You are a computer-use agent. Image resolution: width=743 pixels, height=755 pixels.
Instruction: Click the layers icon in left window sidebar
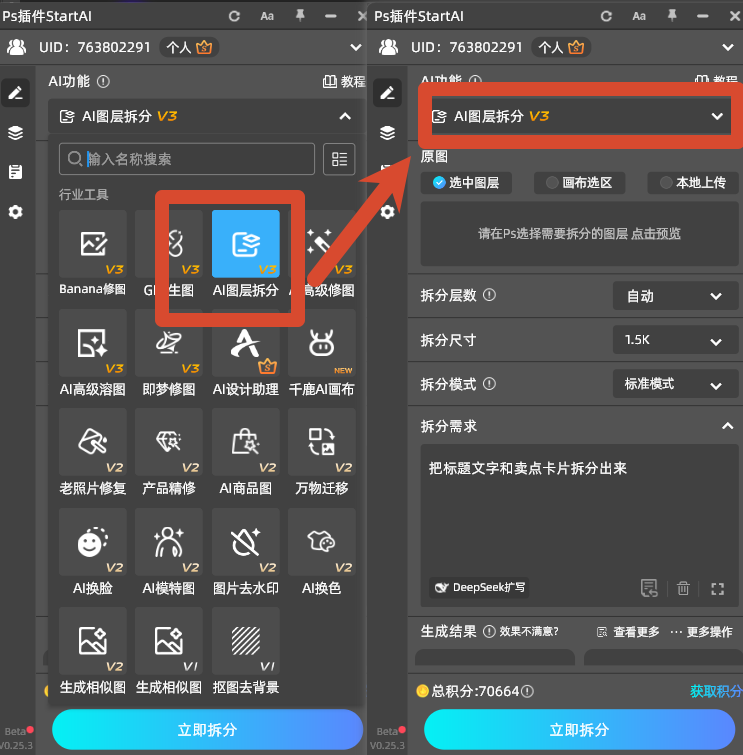(x=15, y=132)
